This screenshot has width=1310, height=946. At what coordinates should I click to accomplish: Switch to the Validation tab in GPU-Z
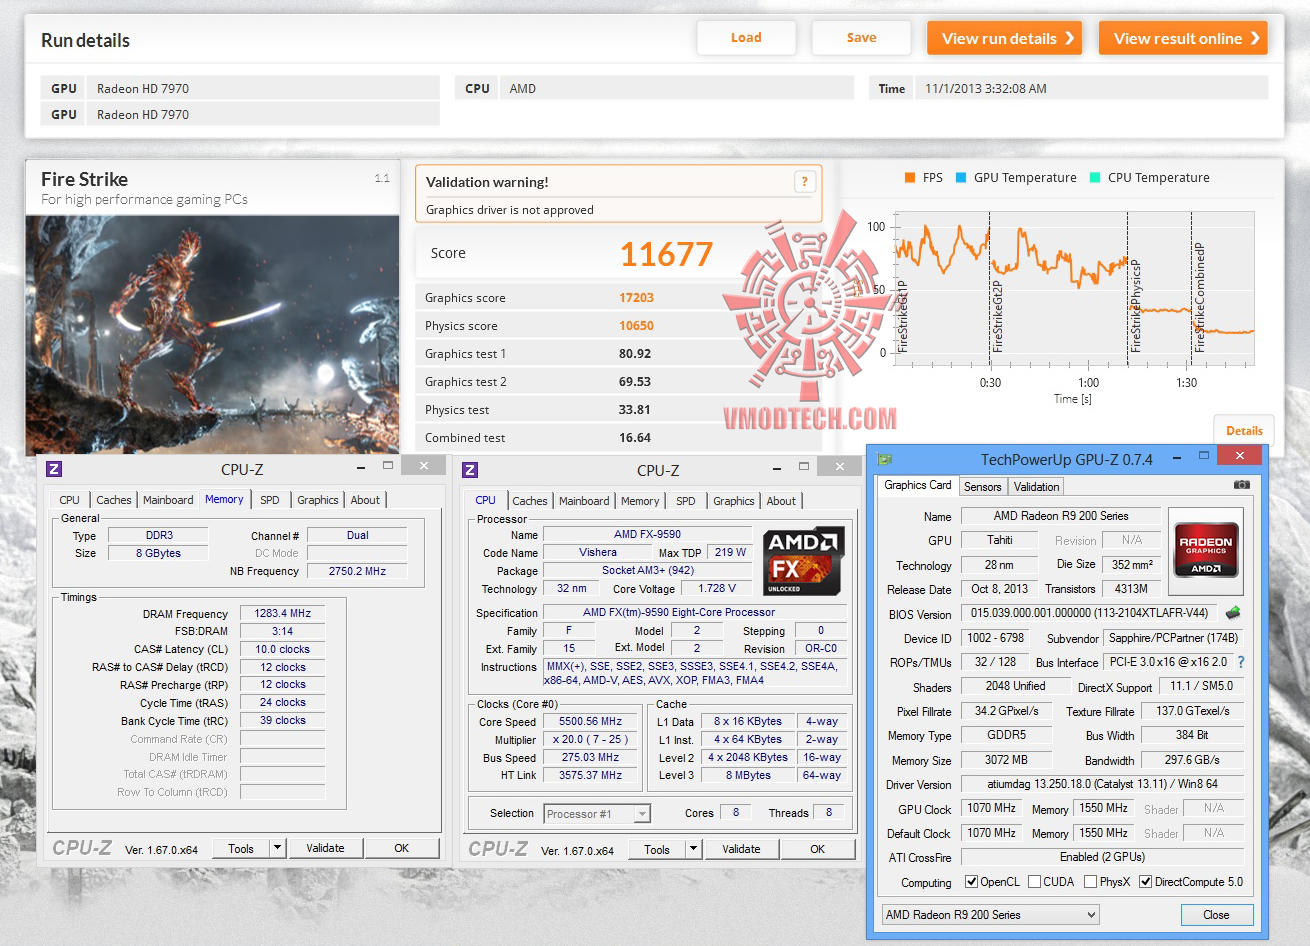1036,487
